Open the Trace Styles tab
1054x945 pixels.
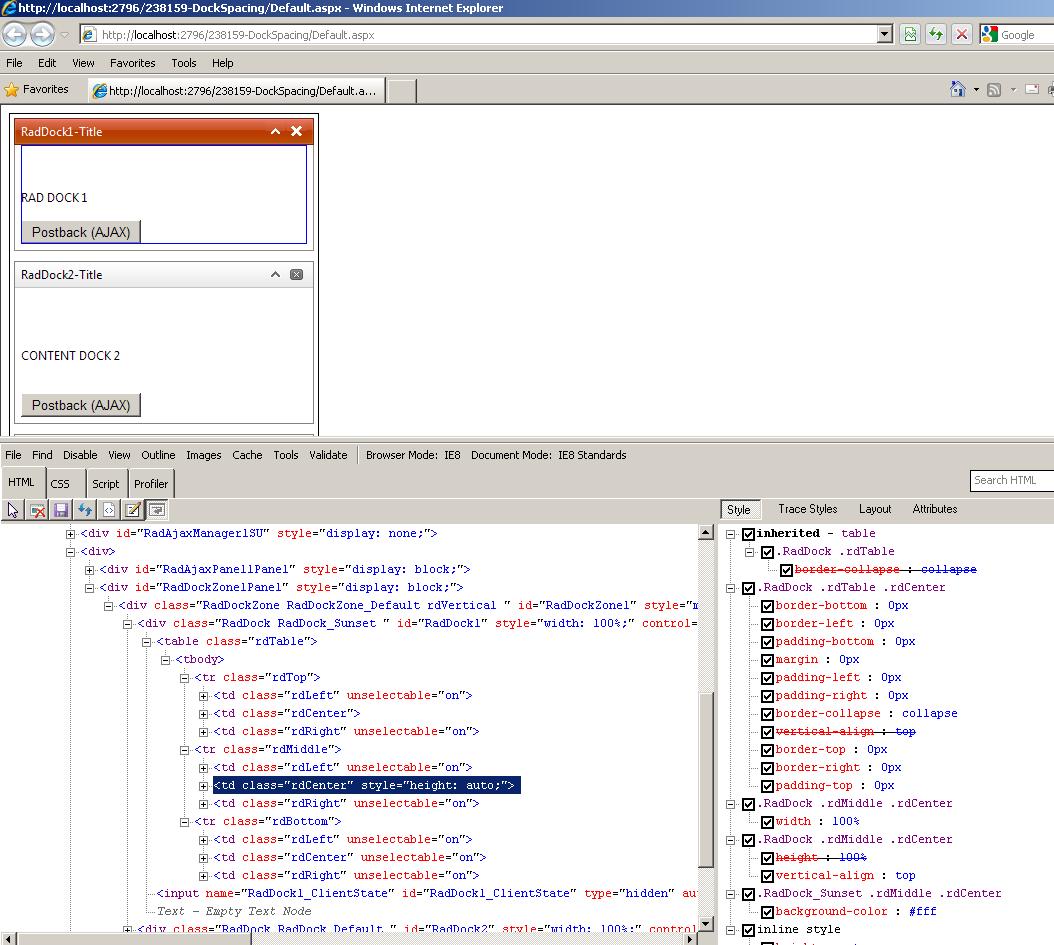pos(807,509)
